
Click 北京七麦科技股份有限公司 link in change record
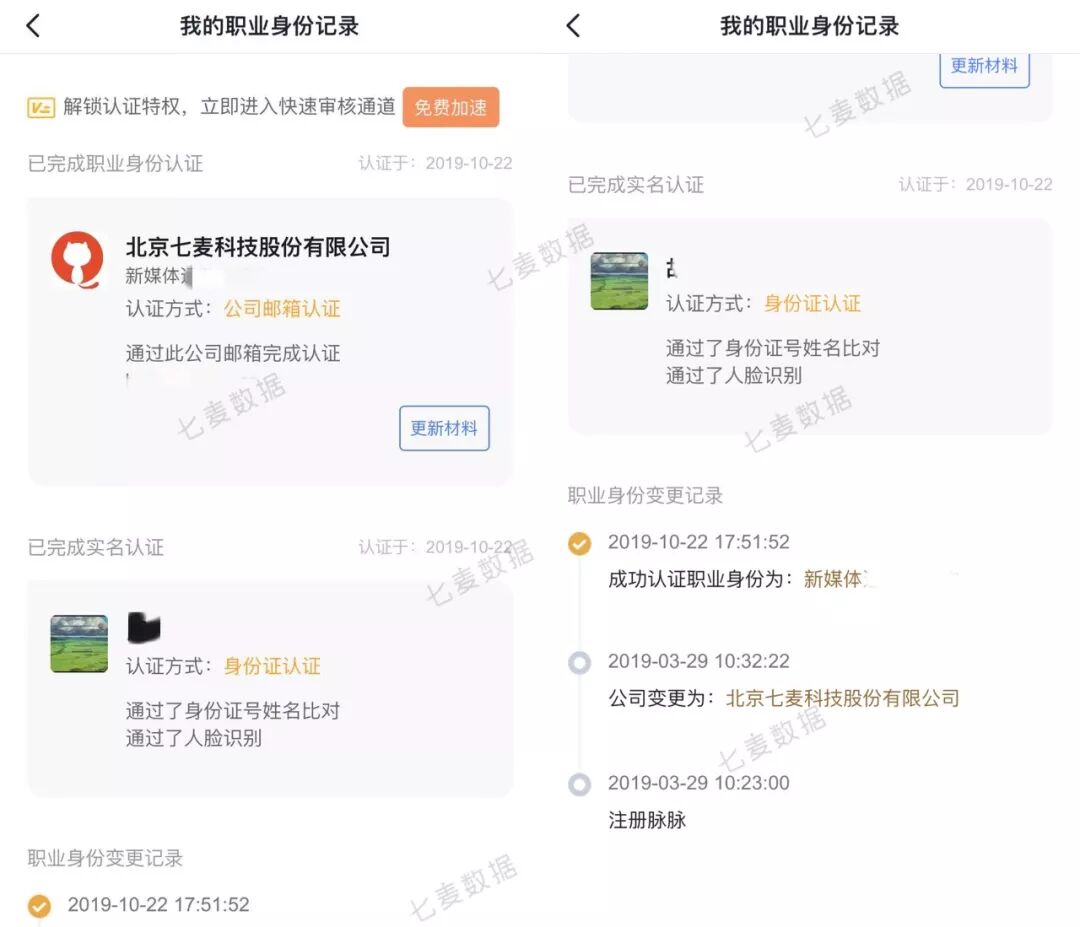pyautogui.click(x=842, y=698)
